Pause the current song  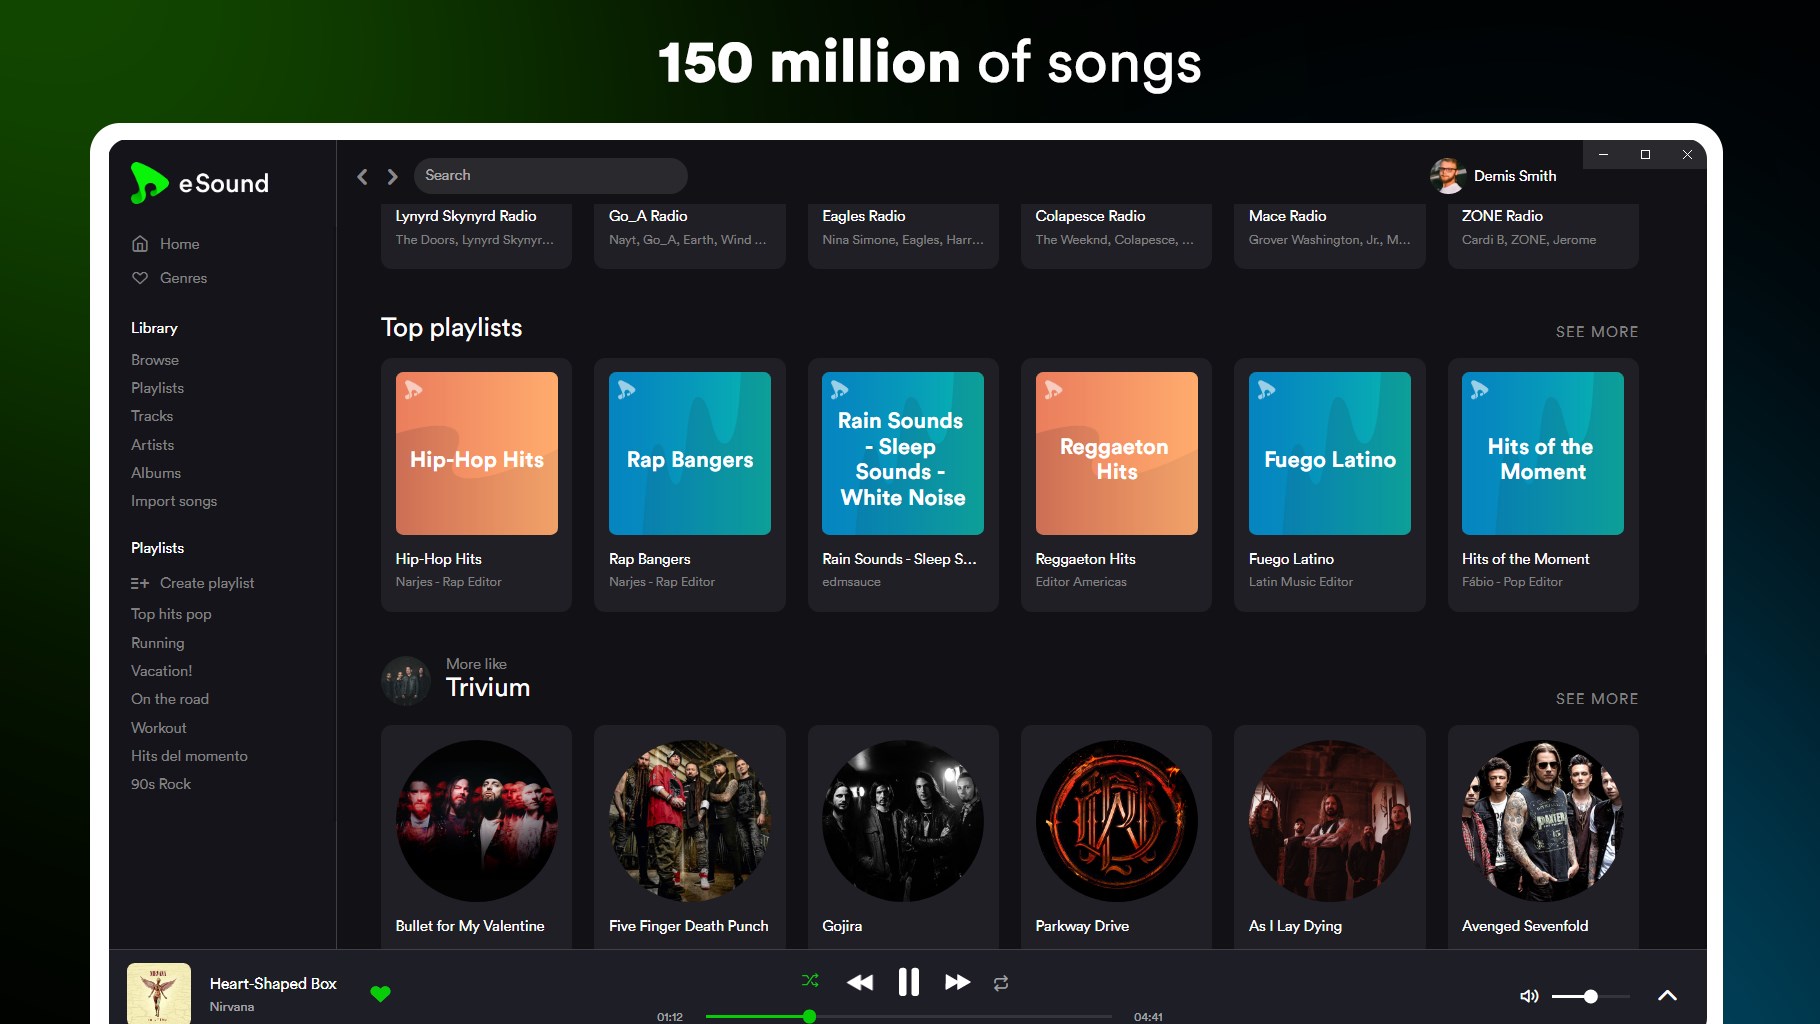(x=908, y=982)
